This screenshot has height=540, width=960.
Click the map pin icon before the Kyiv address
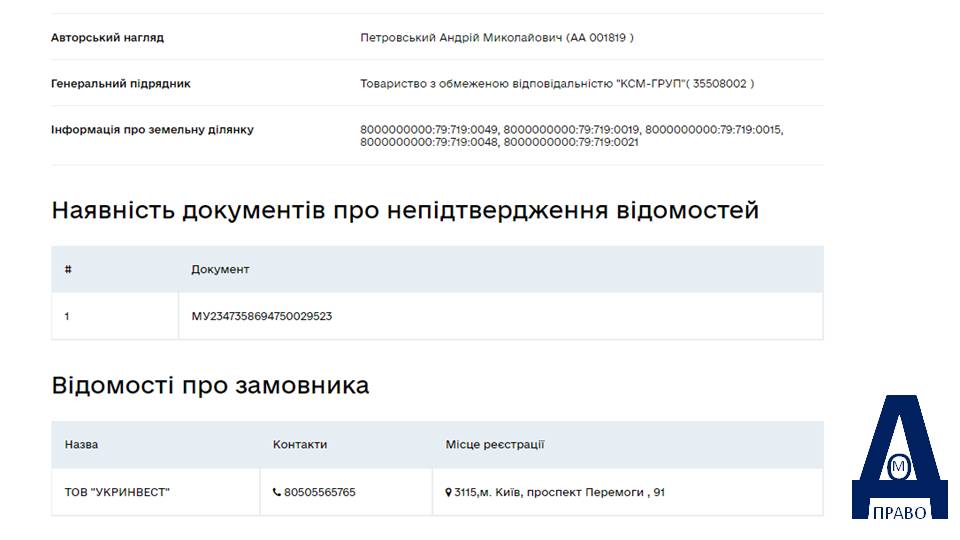[x=448, y=492]
